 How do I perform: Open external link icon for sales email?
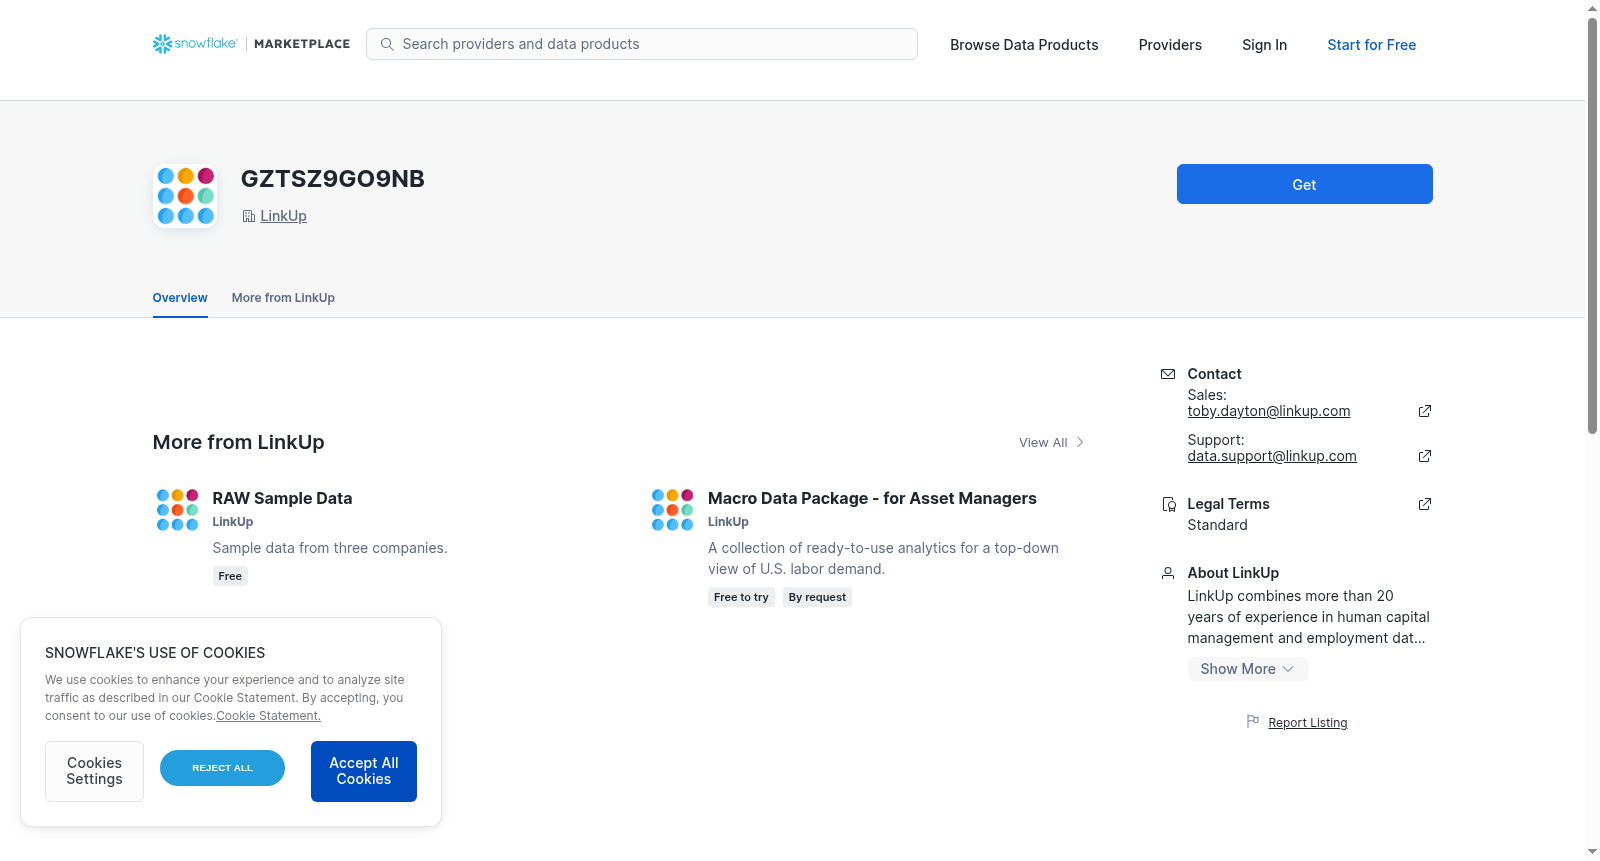pyautogui.click(x=1425, y=411)
